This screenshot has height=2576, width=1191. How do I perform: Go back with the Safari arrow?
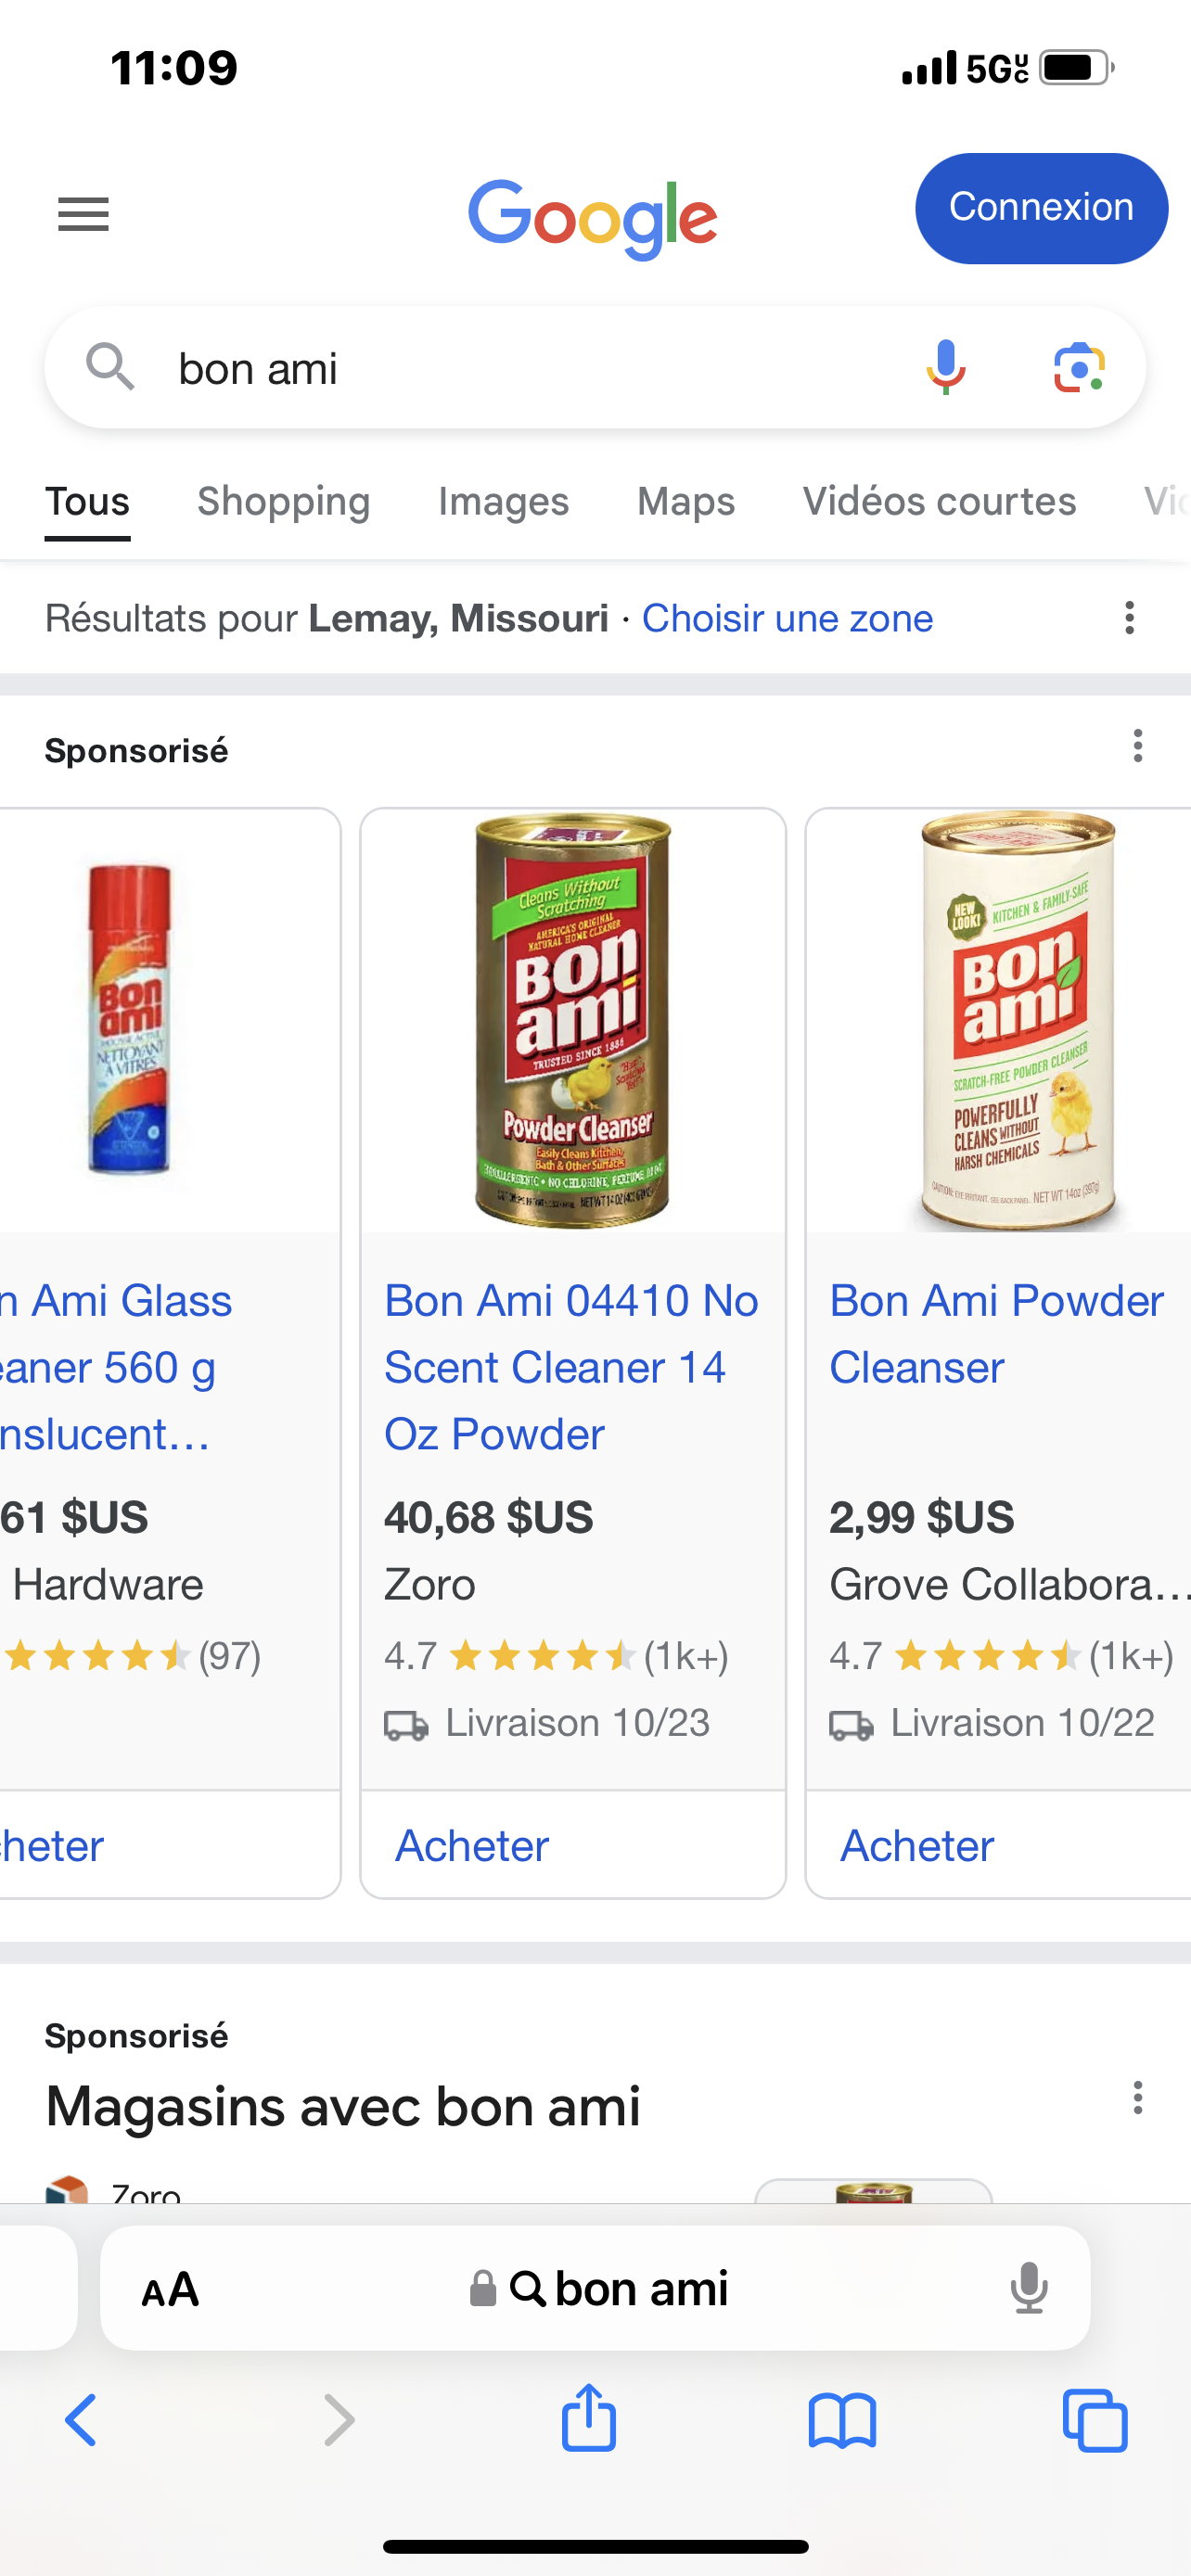coord(81,2421)
